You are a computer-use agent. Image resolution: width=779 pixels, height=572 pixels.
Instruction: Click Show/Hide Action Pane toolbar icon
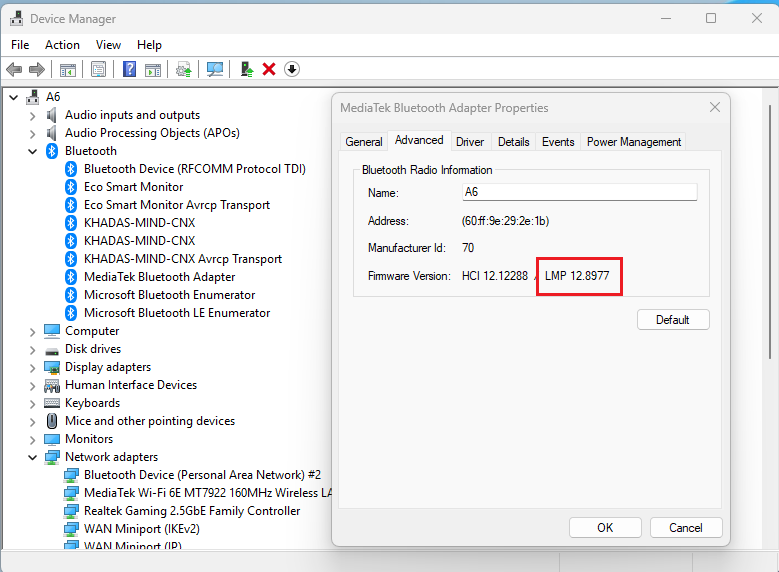tap(153, 70)
